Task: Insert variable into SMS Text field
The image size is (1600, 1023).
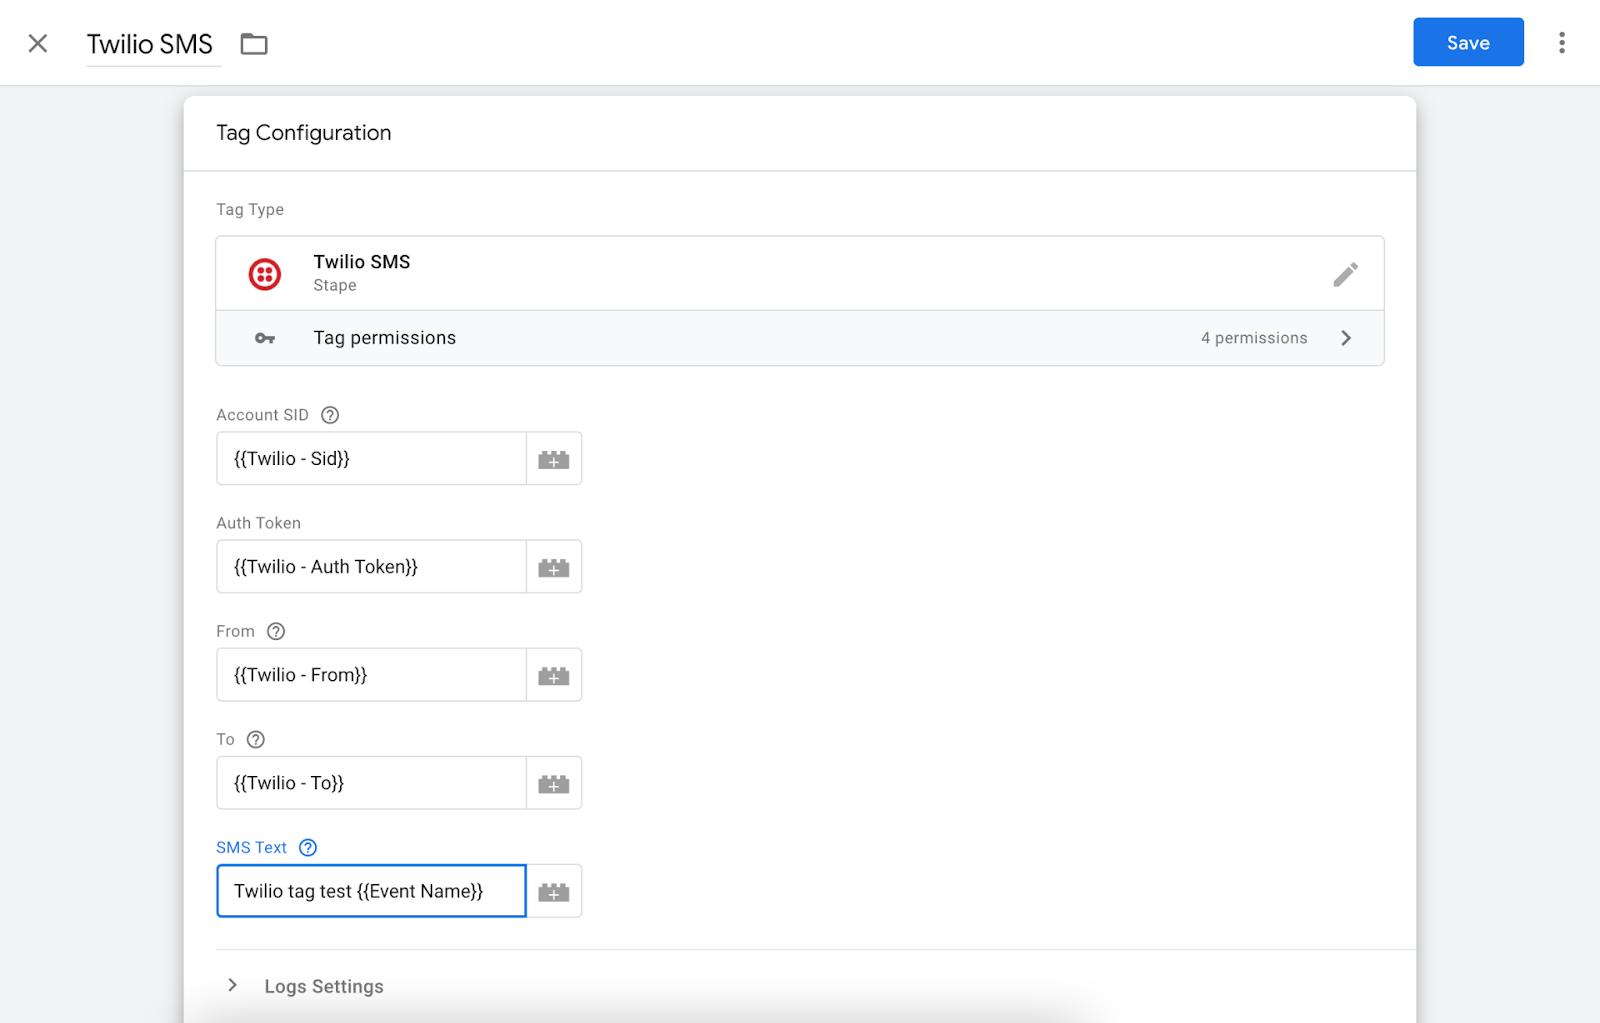Action: pos(554,891)
